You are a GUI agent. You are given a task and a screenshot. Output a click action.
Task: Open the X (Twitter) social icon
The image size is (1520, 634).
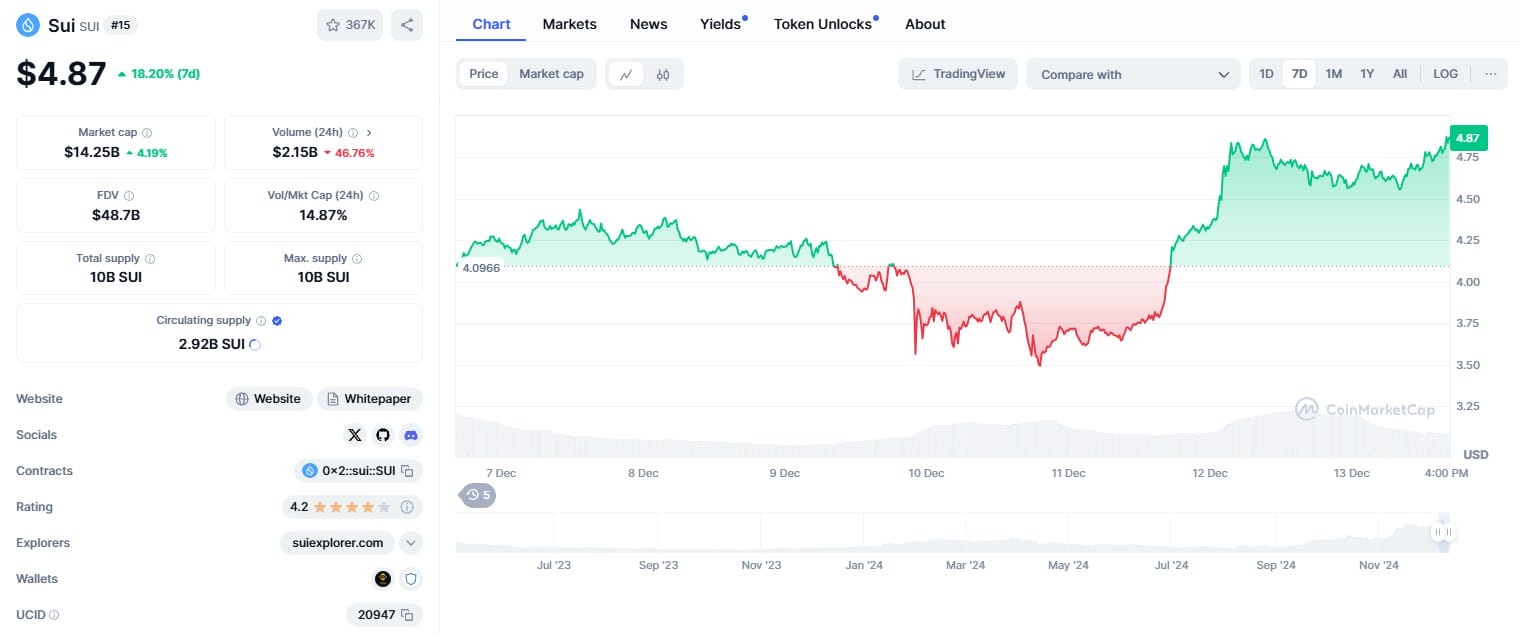(355, 435)
